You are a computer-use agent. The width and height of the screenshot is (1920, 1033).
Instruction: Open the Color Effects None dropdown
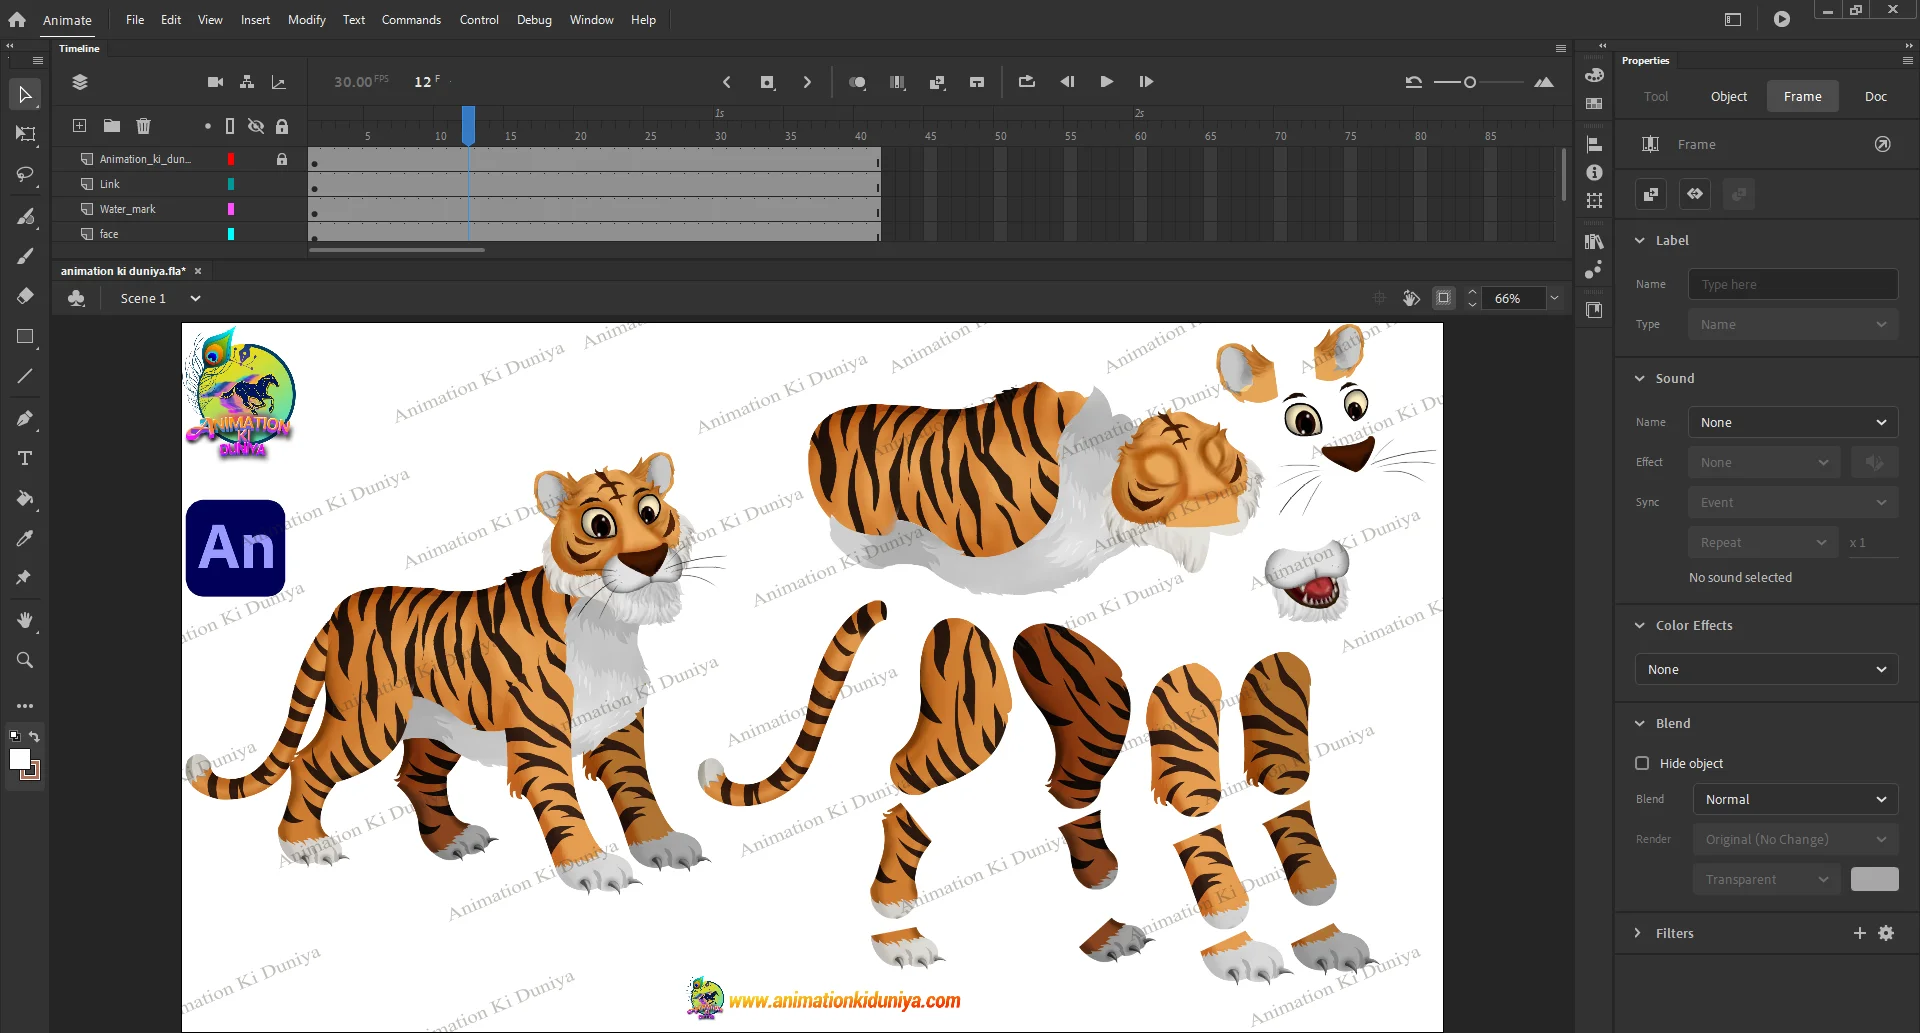tap(1766, 669)
